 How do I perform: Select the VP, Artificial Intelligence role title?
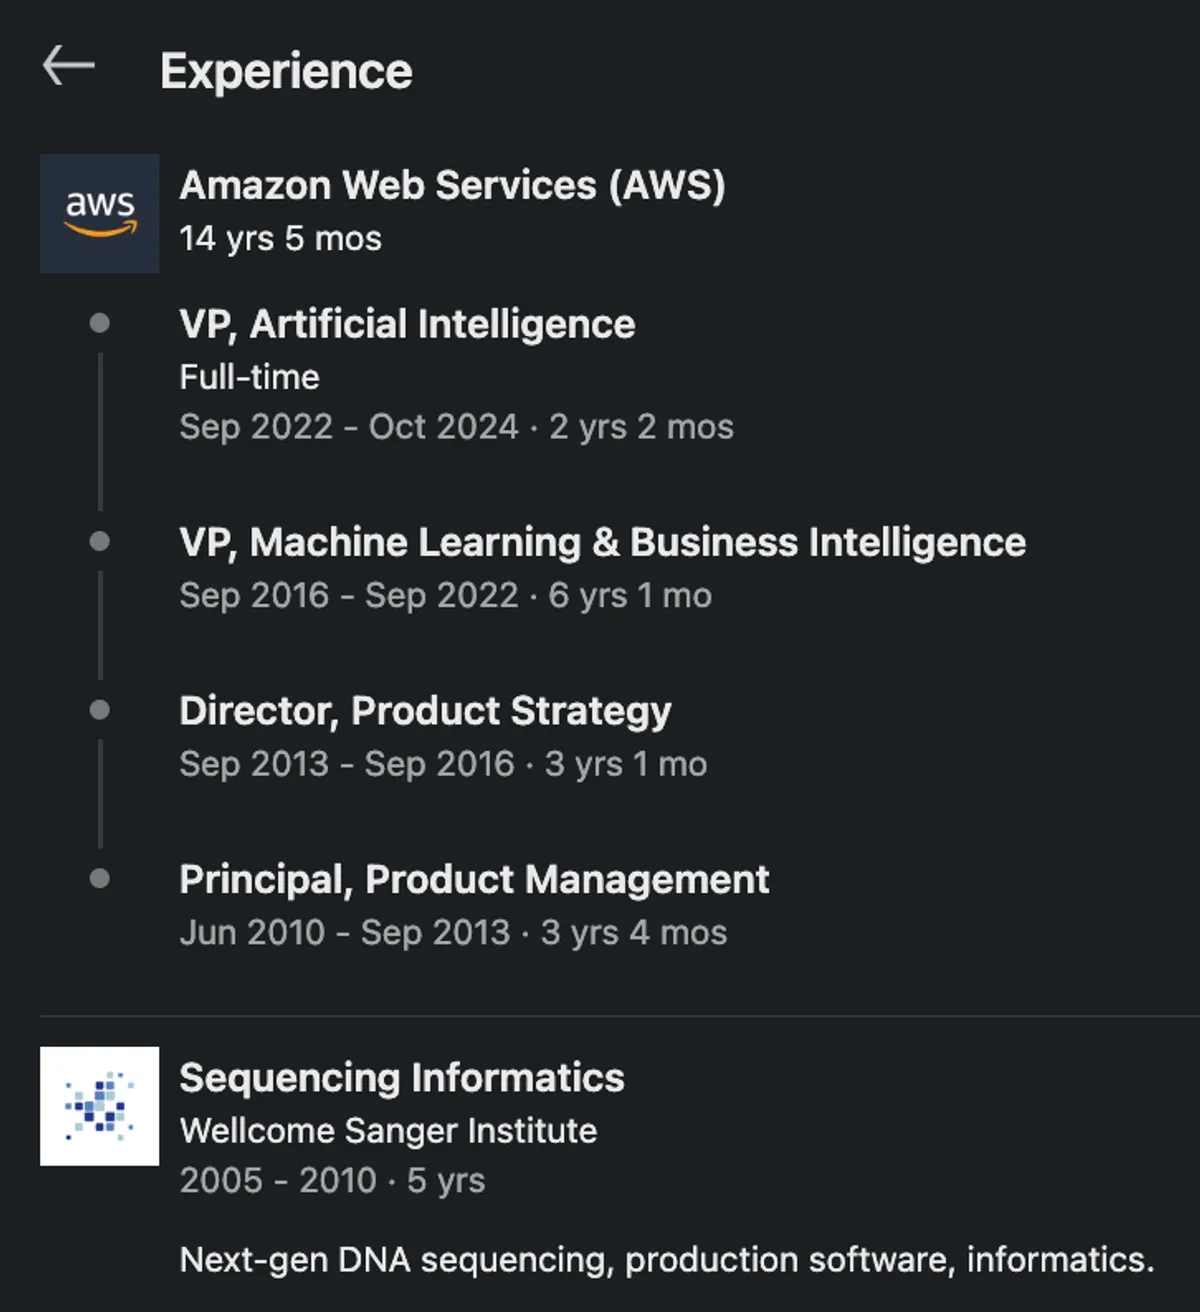[x=407, y=324]
